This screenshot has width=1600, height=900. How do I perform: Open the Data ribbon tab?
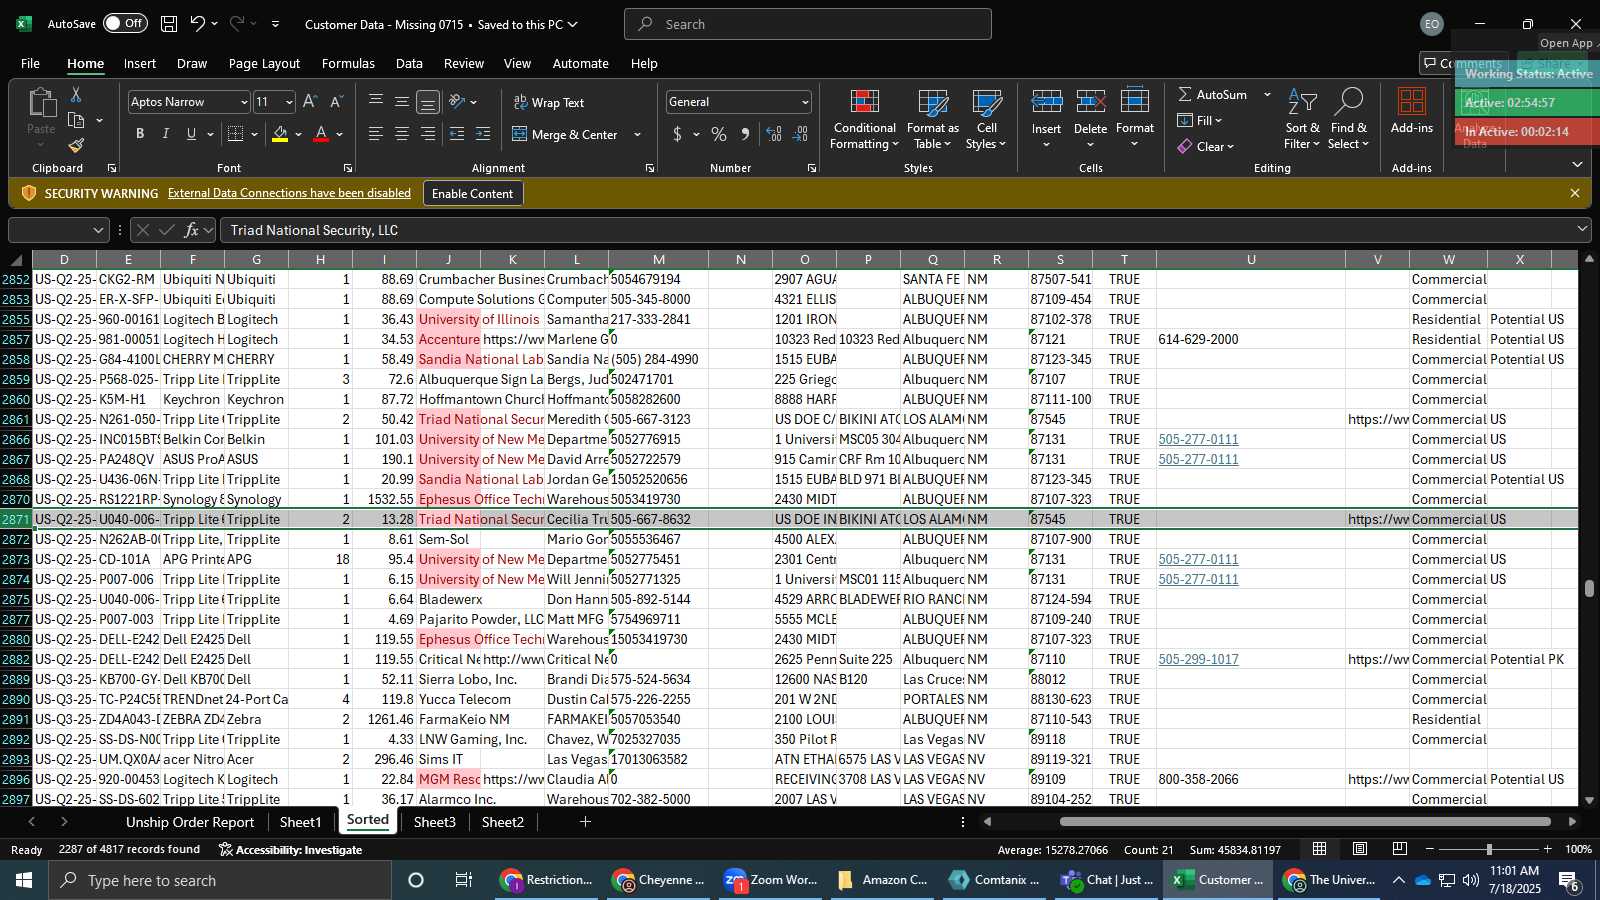(x=409, y=63)
